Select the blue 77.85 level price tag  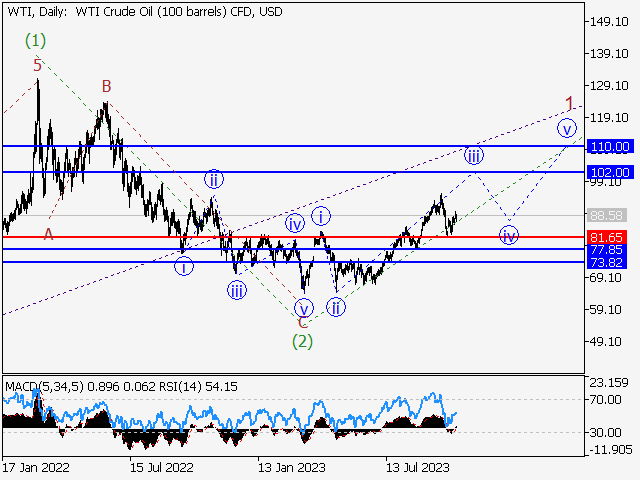[x=607, y=249]
